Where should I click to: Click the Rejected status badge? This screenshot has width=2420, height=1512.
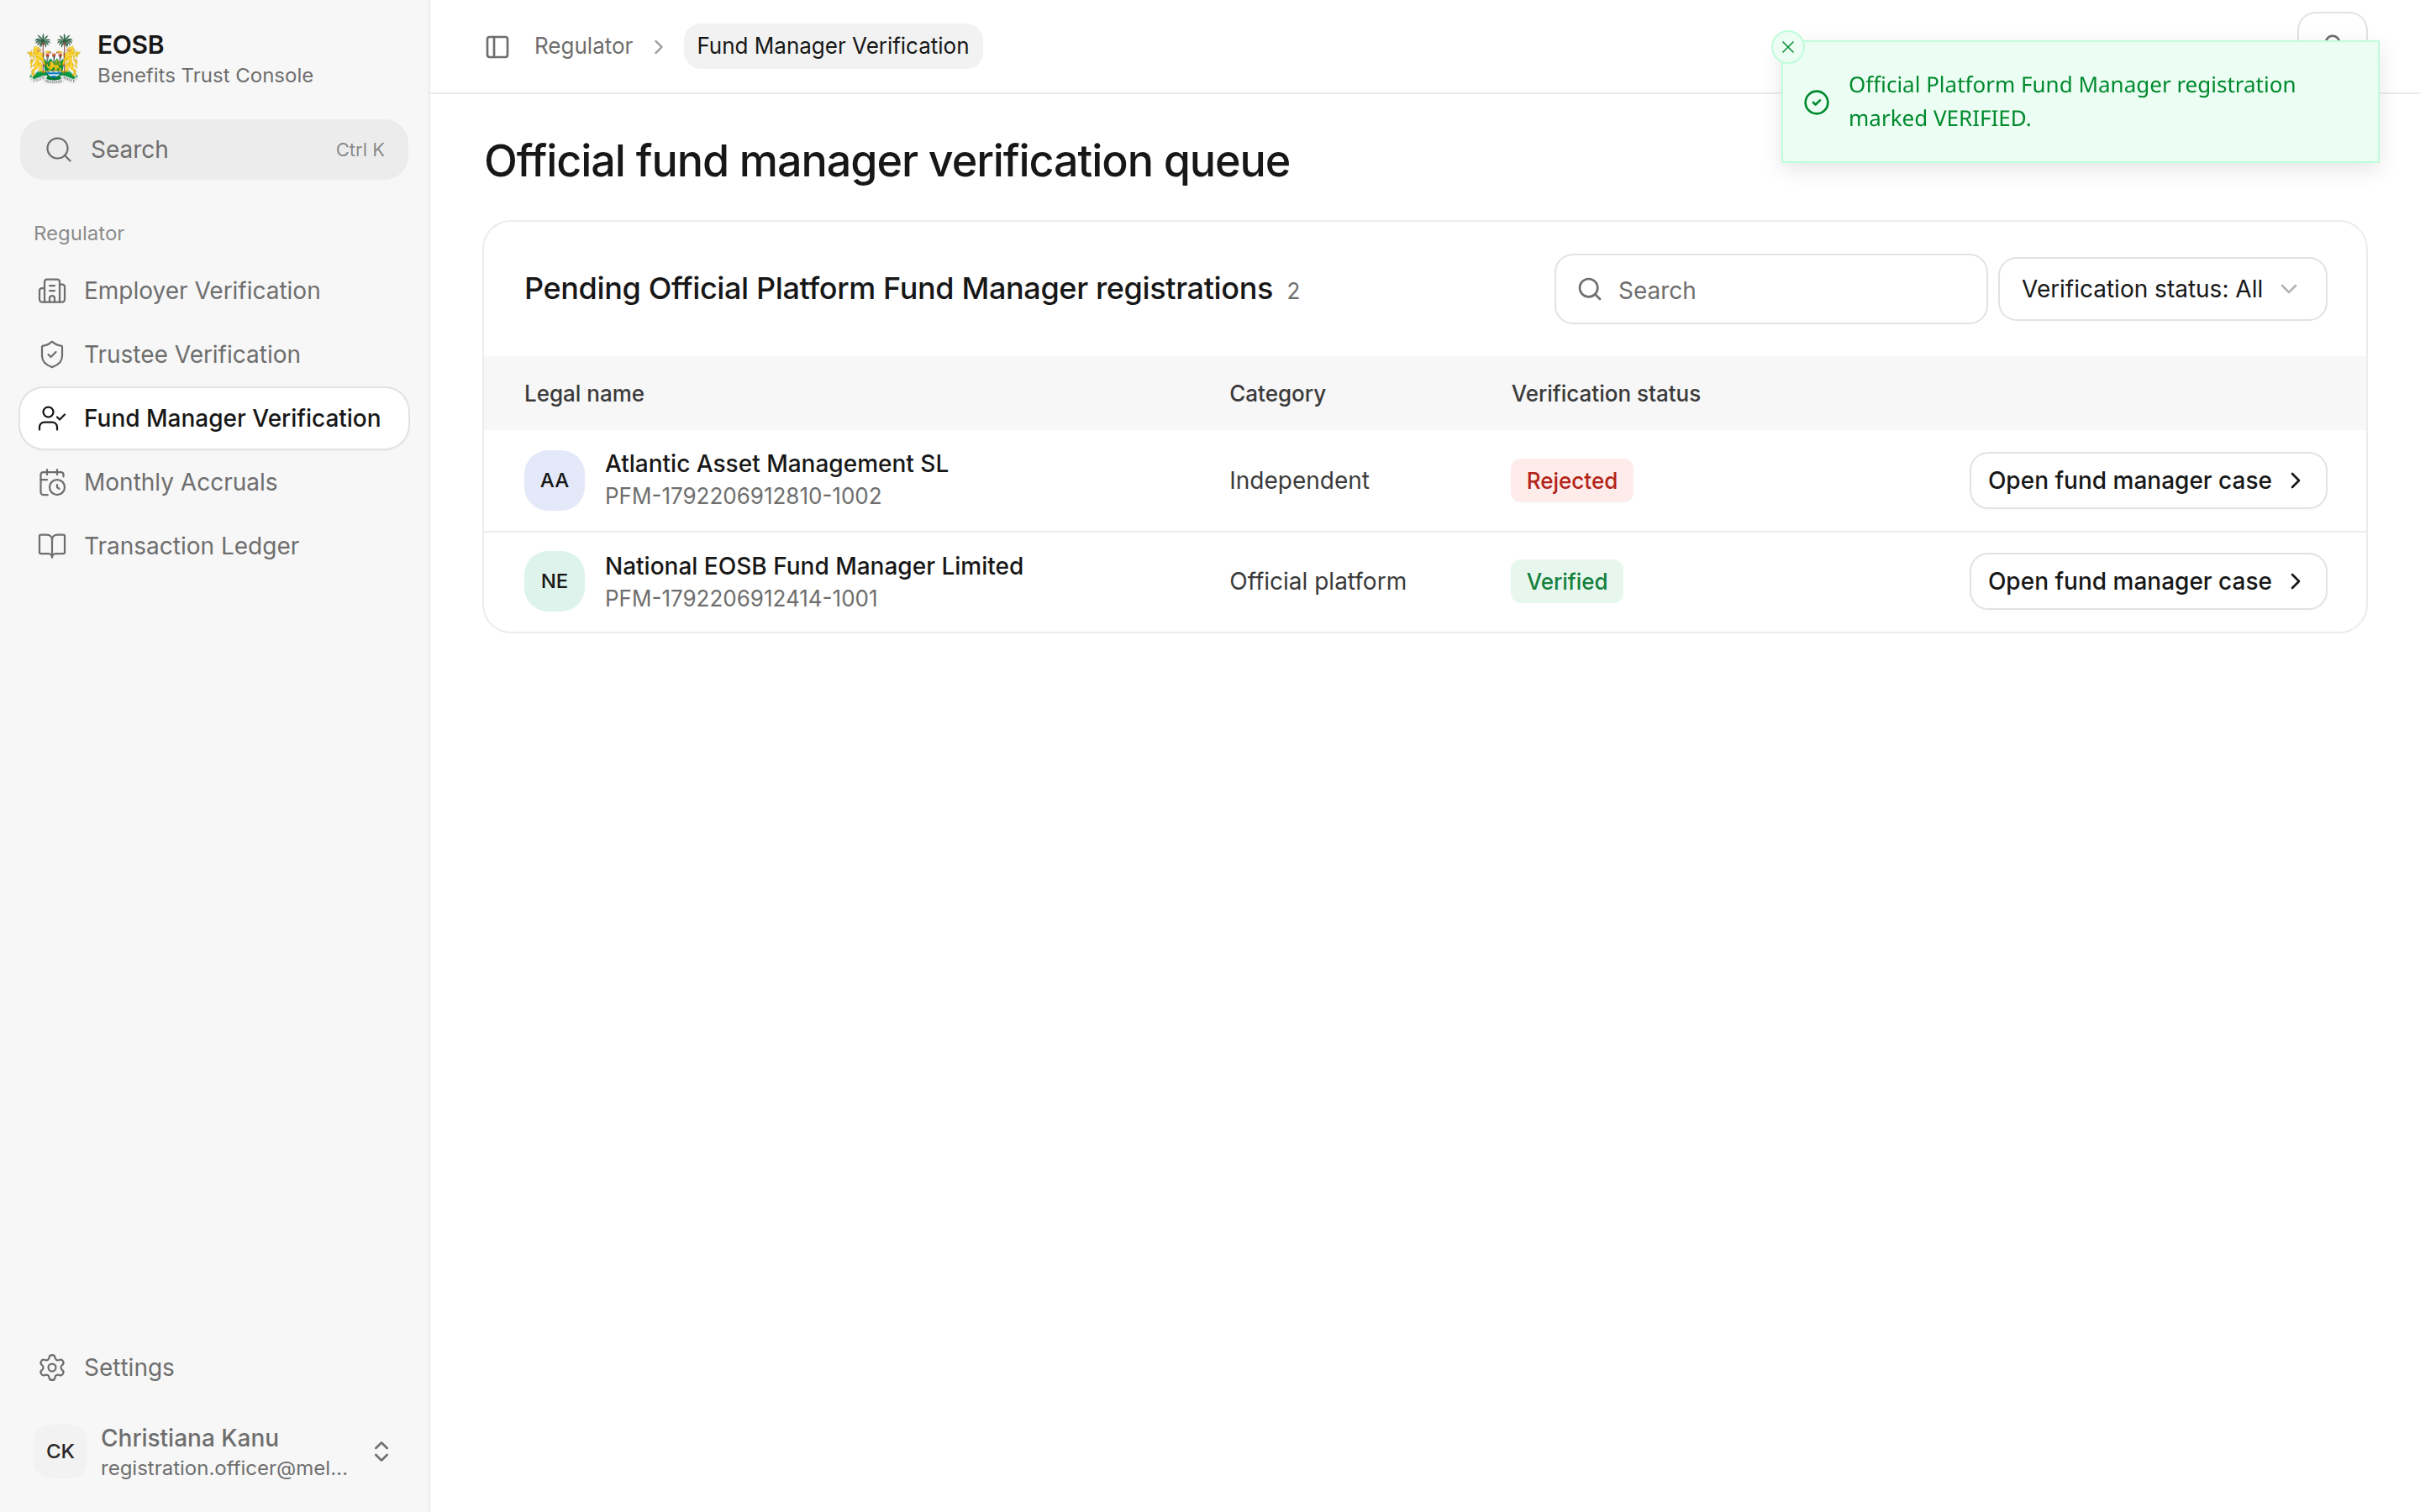pyautogui.click(x=1571, y=481)
